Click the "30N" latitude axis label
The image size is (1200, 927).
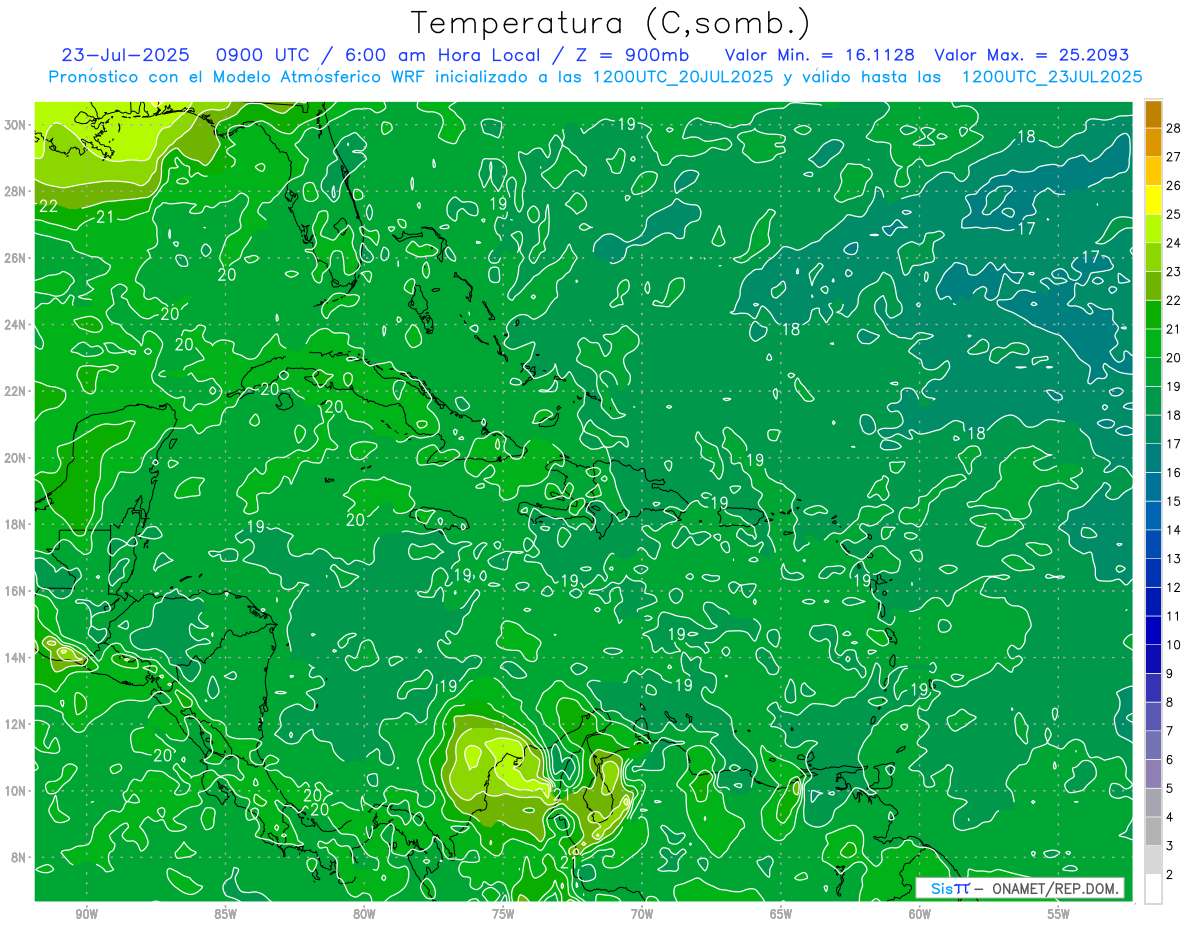click(x=16, y=124)
